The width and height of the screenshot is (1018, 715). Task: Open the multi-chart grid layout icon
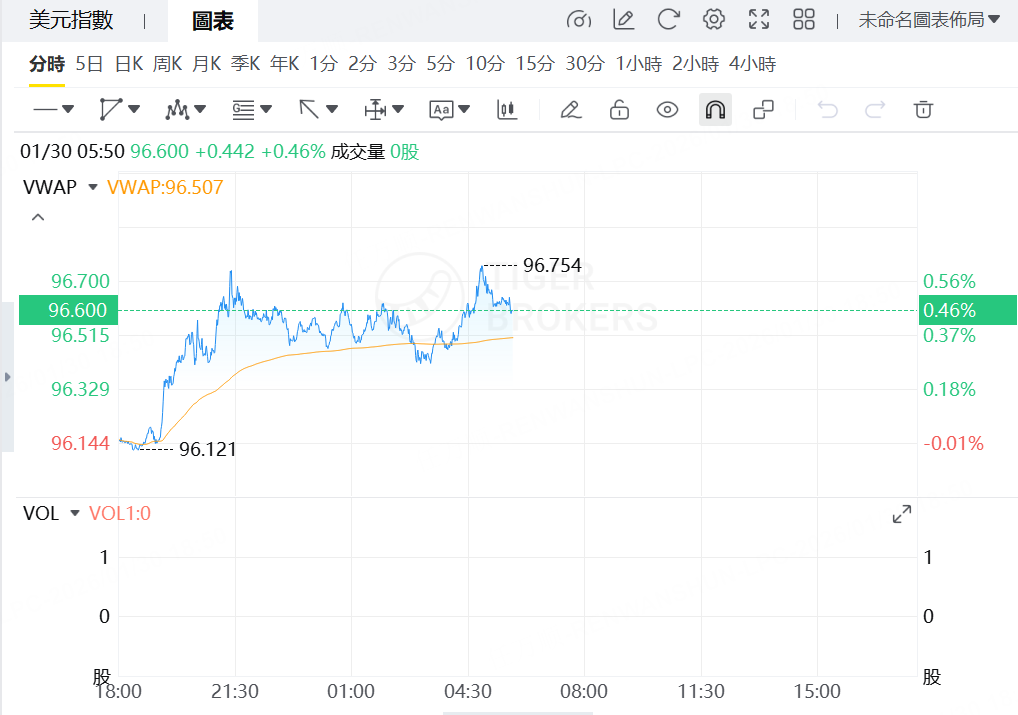point(803,19)
